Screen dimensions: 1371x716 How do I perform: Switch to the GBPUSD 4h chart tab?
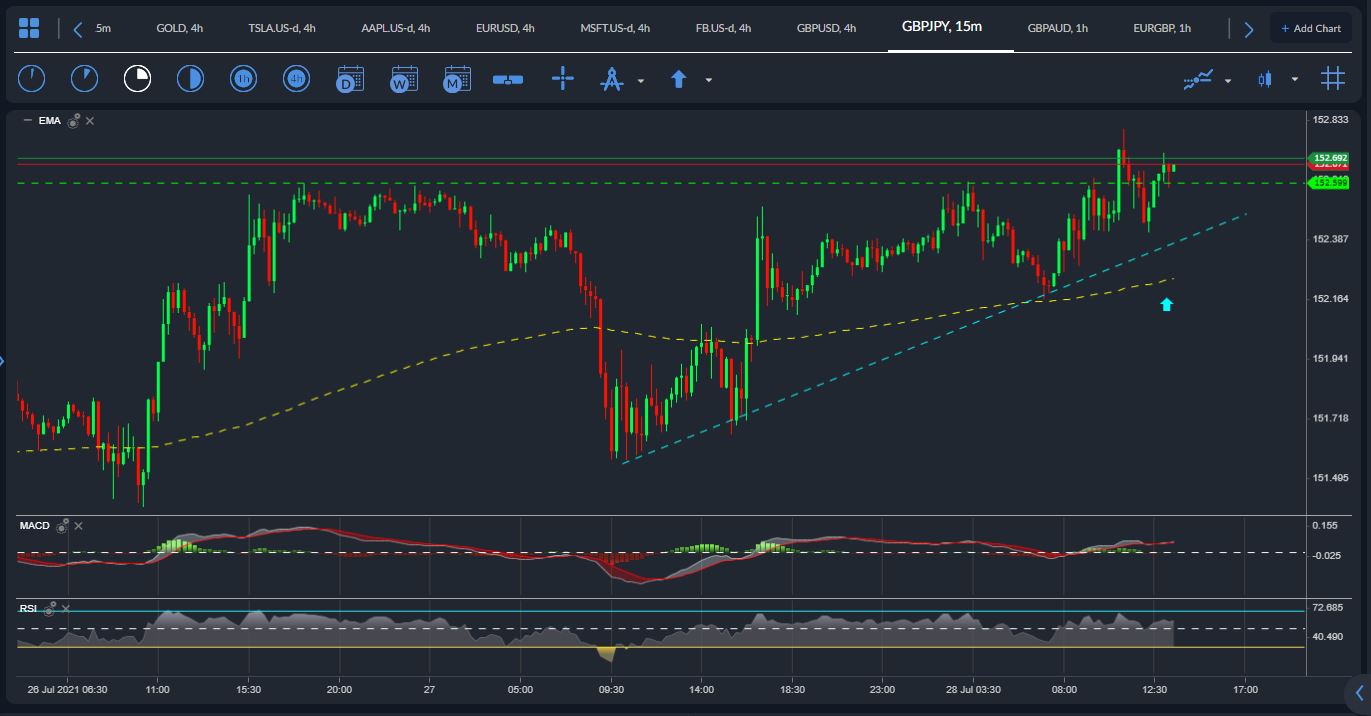coord(824,28)
